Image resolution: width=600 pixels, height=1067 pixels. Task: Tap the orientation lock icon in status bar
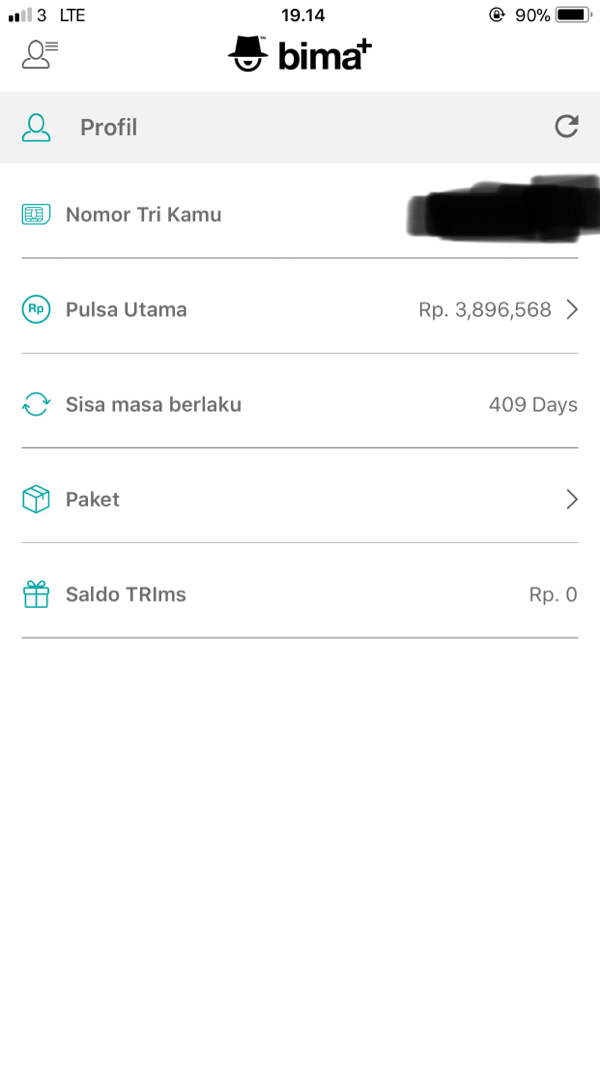coord(497,15)
